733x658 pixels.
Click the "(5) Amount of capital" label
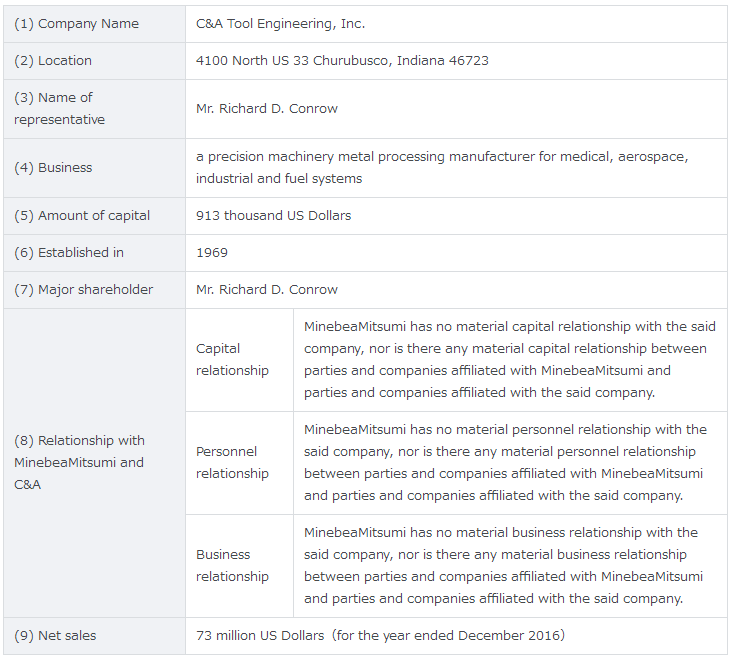82,216
